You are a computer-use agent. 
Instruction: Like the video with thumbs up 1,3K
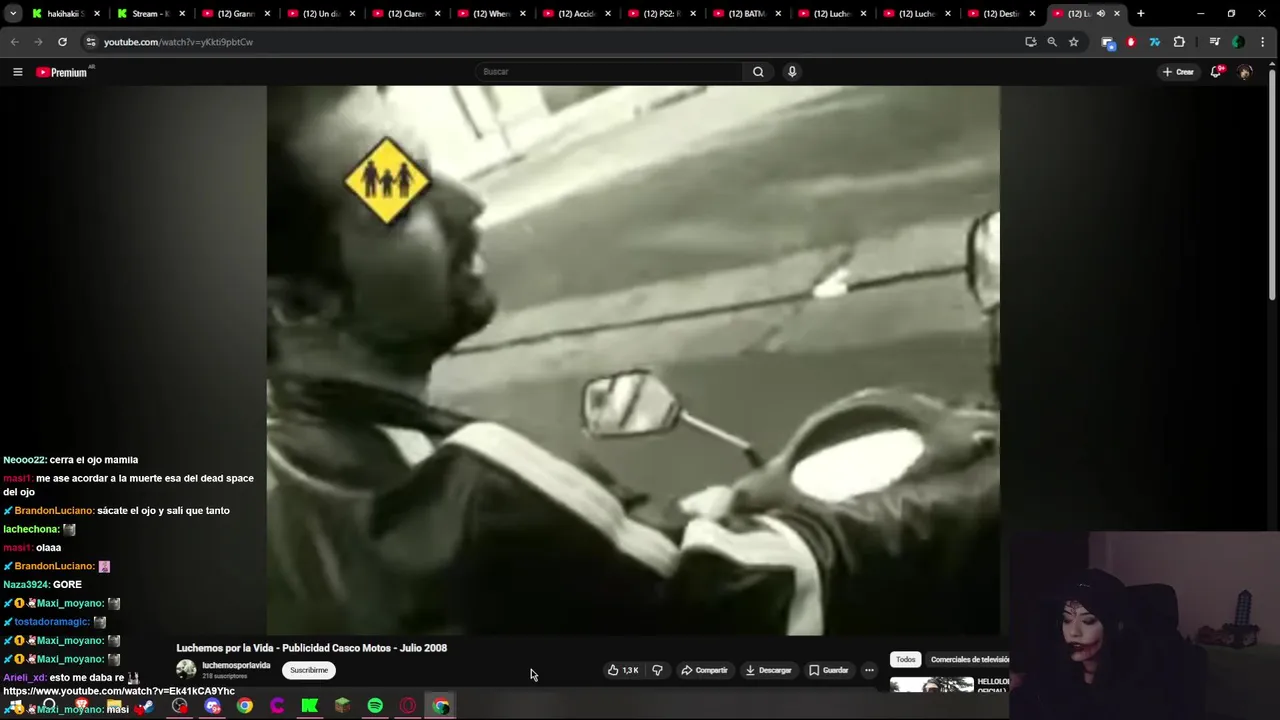(x=623, y=670)
